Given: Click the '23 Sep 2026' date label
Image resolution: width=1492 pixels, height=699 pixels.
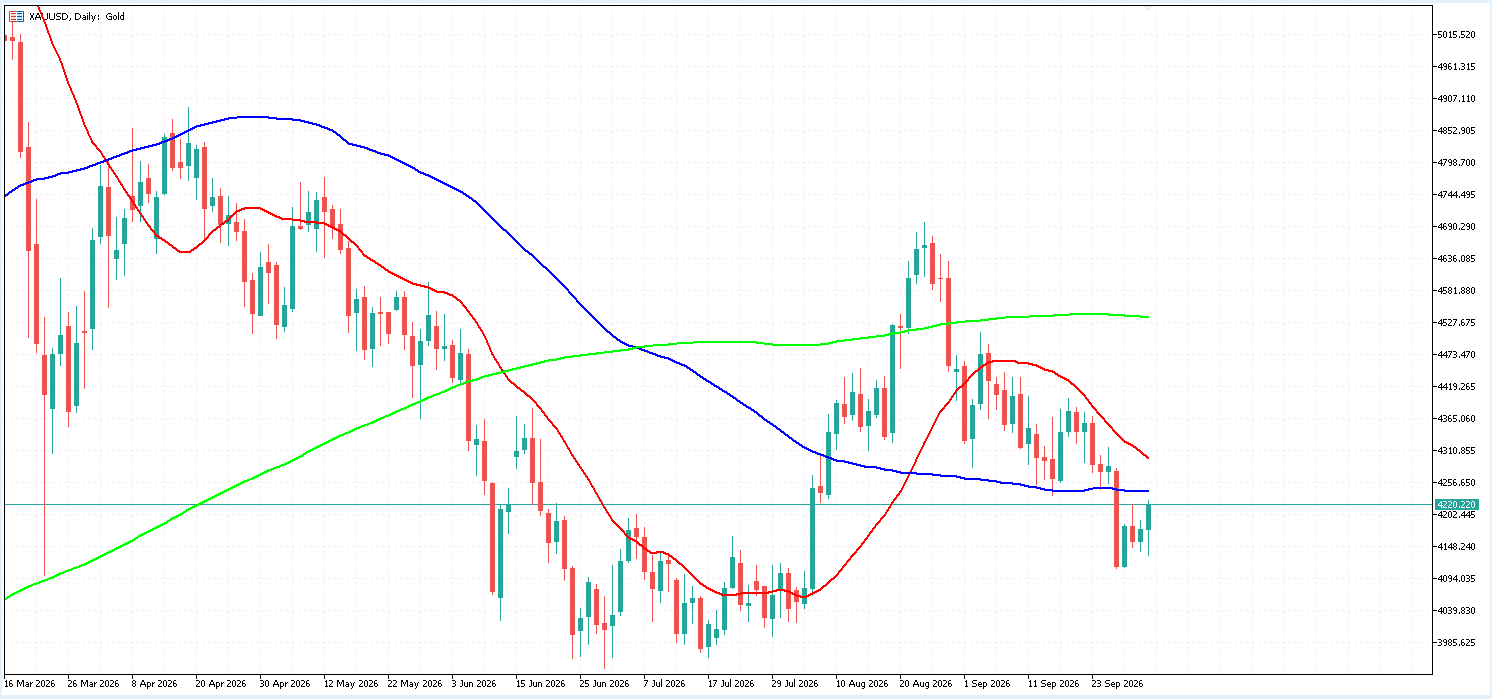Looking at the screenshot, I should 1117,684.
